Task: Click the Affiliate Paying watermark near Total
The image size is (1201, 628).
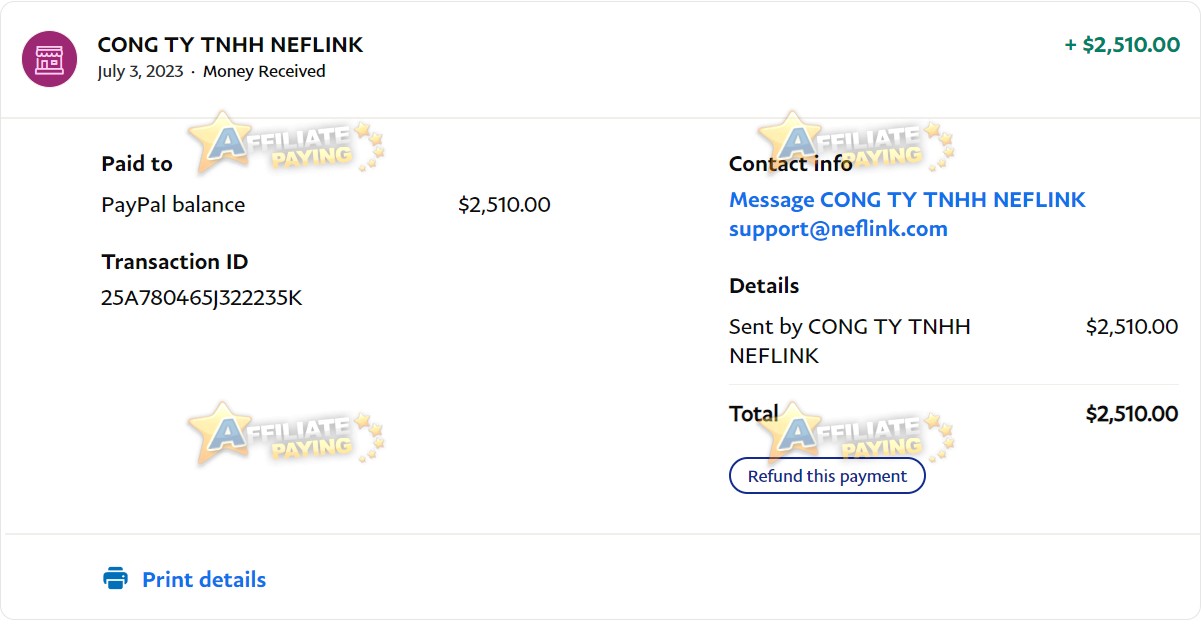Action: 856,434
